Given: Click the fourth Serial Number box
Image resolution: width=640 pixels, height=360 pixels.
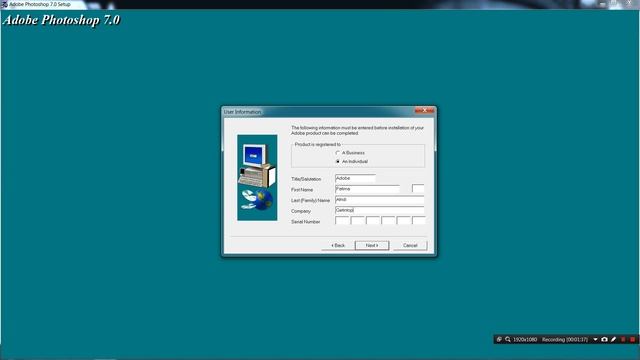Looking at the screenshot, I should coord(388,221).
